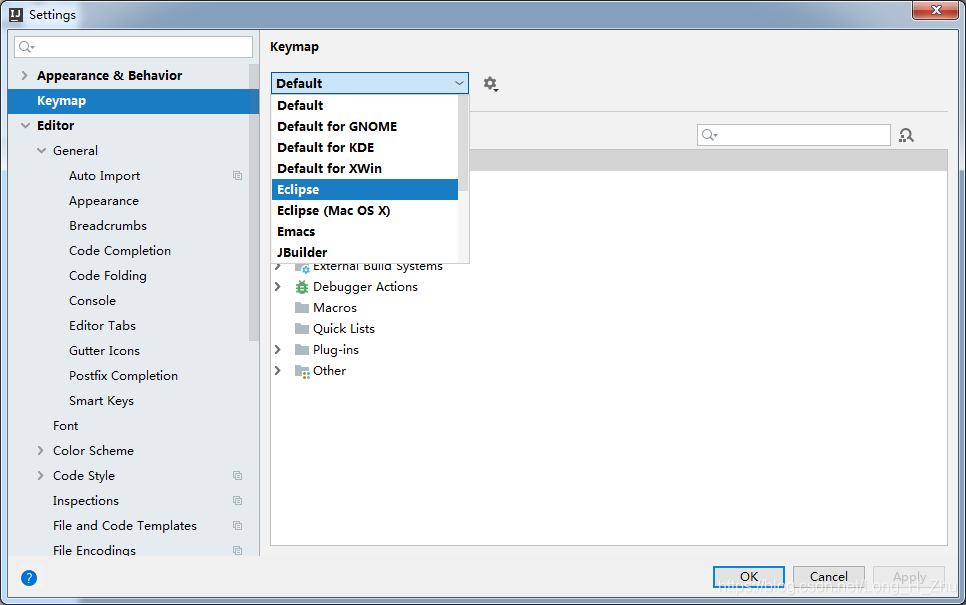The image size is (966, 605).
Task: Expand the Color Scheme node
Action: pos(41,451)
